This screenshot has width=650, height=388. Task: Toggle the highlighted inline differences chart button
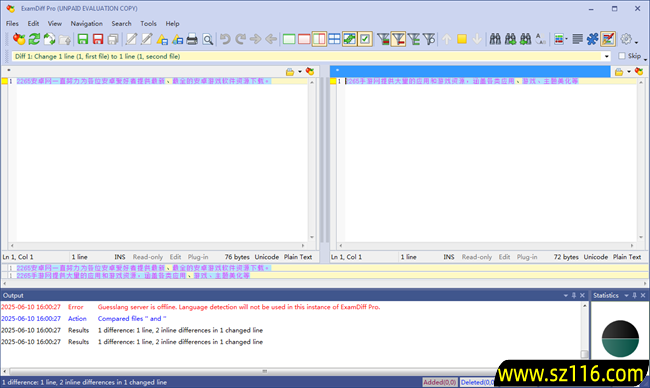click(x=608, y=39)
